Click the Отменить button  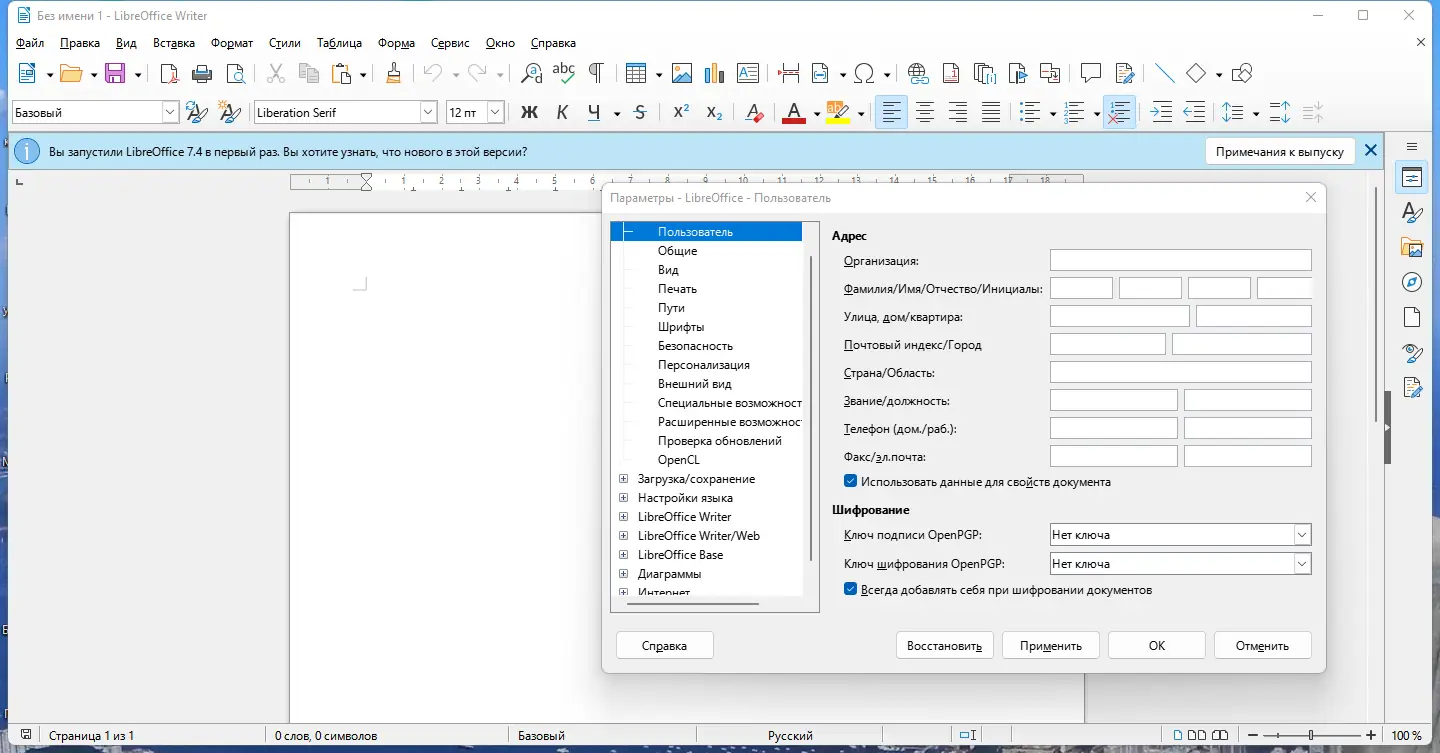[x=1262, y=645]
